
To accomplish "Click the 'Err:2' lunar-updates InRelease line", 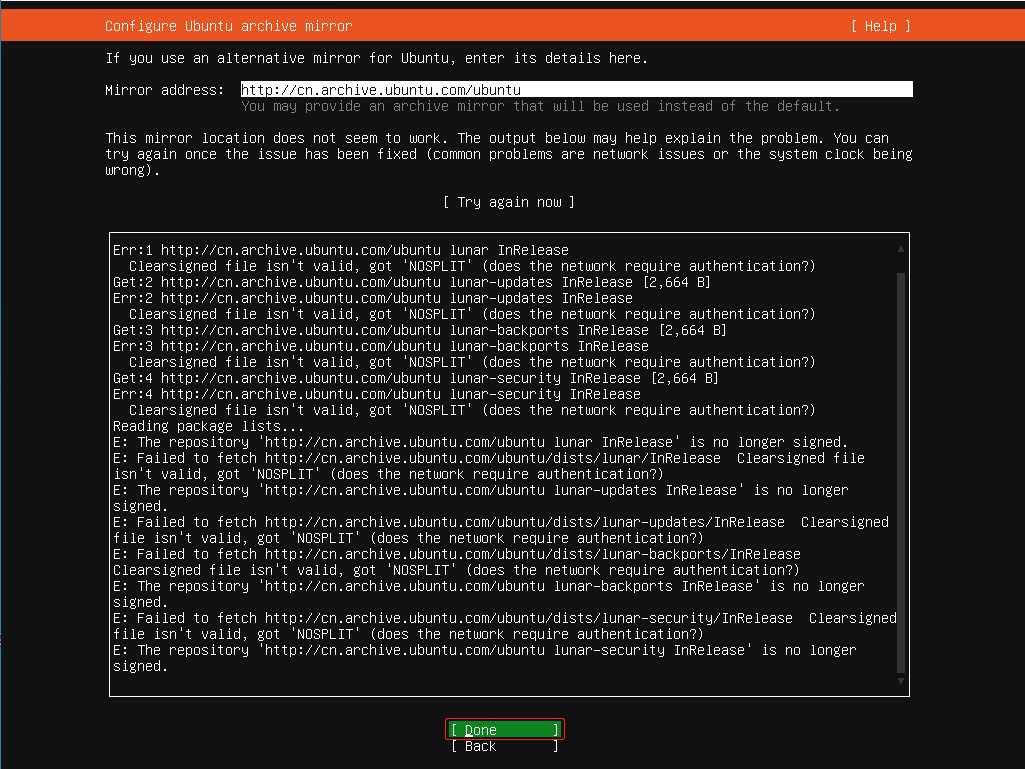I will [373, 298].
